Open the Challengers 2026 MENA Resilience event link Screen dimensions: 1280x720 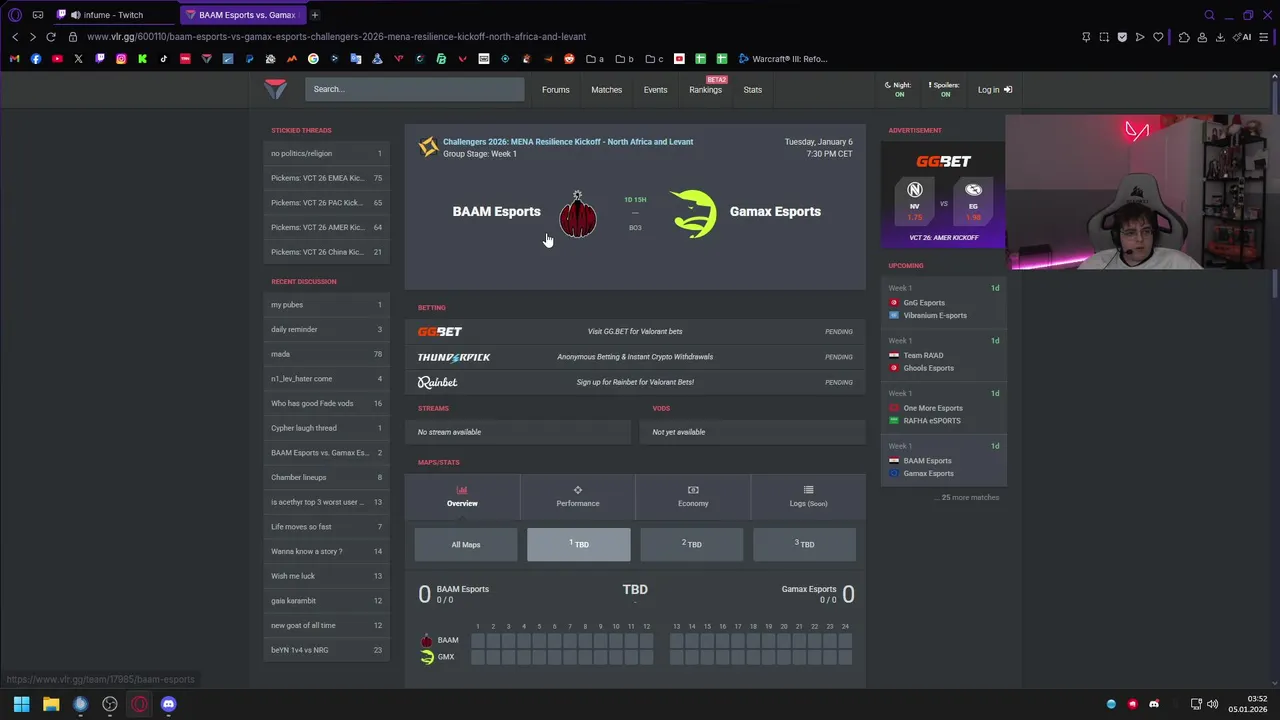(568, 142)
